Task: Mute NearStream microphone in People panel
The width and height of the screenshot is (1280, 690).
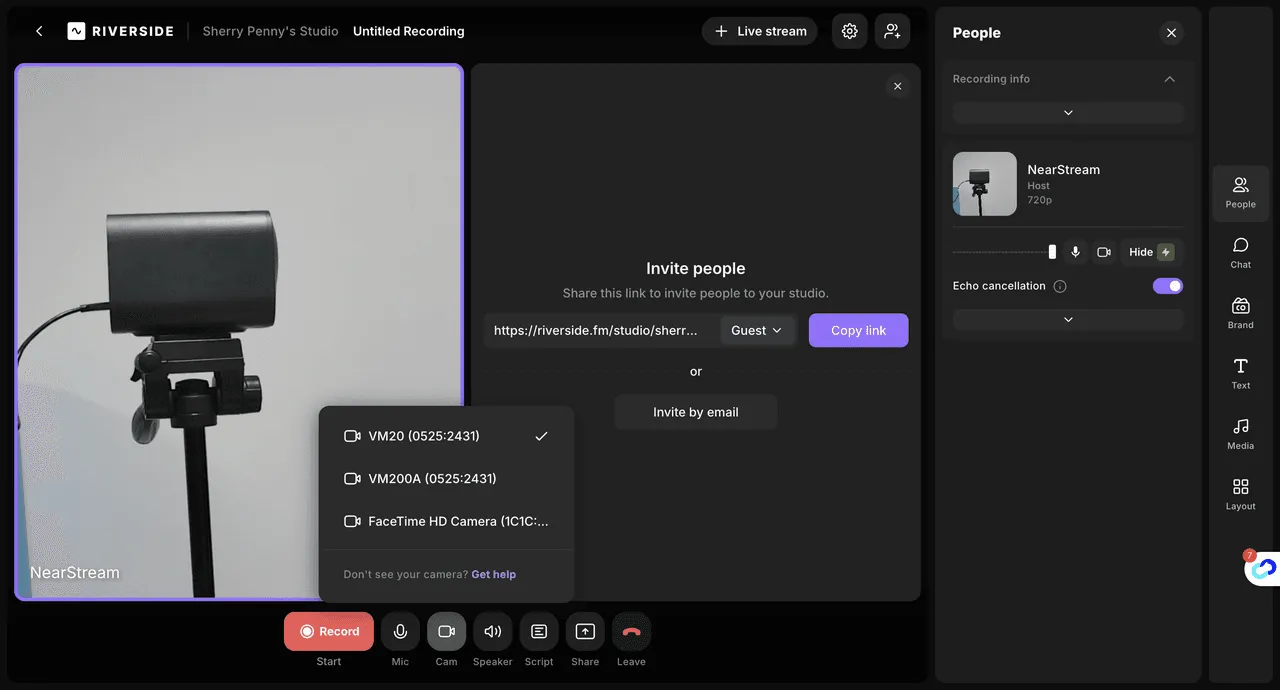Action: tap(1075, 252)
